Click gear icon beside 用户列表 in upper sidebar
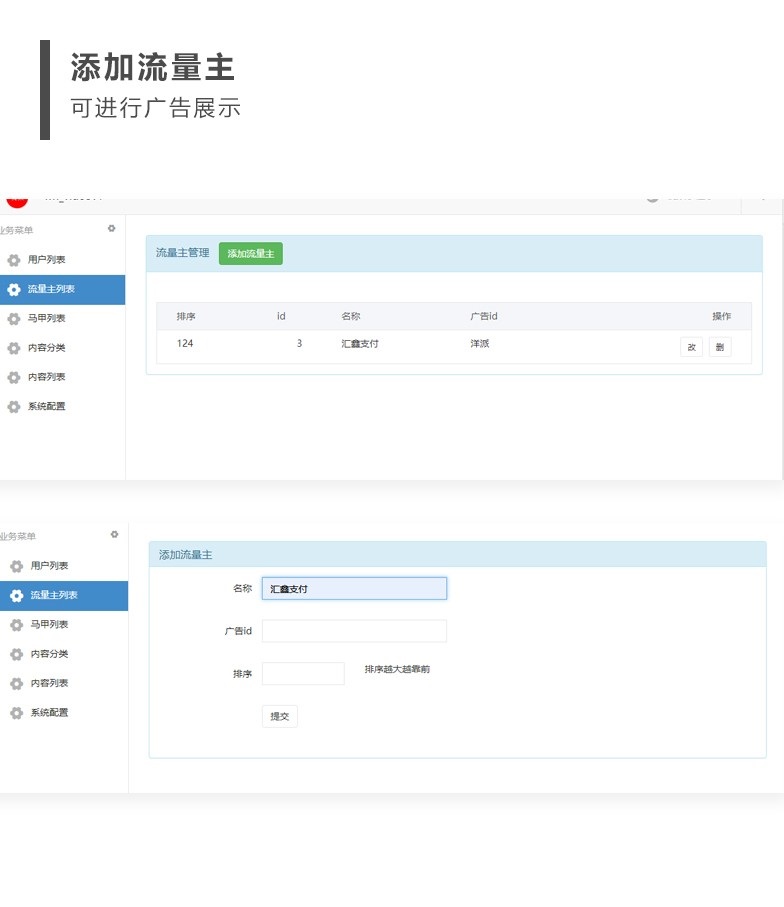The image size is (784, 907). tap(14, 260)
